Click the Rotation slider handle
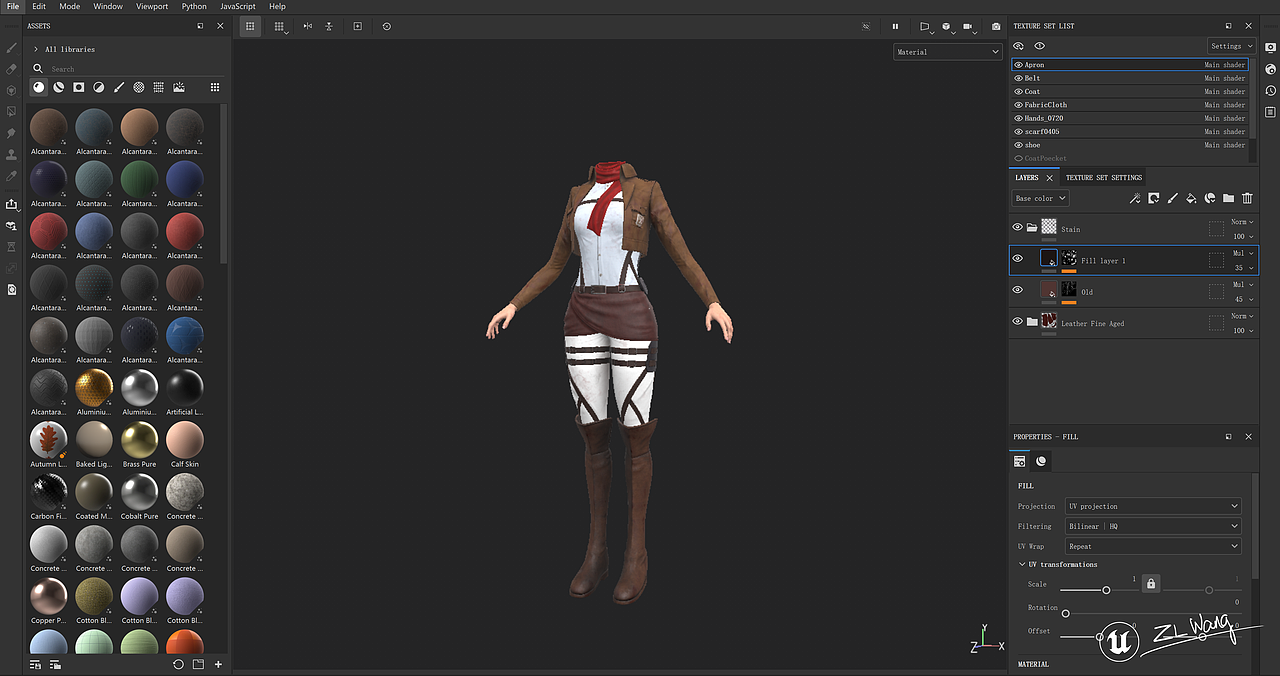The height and width of the screenshot is (676, 1280). pyautogui.click(x=1065, y=613)
